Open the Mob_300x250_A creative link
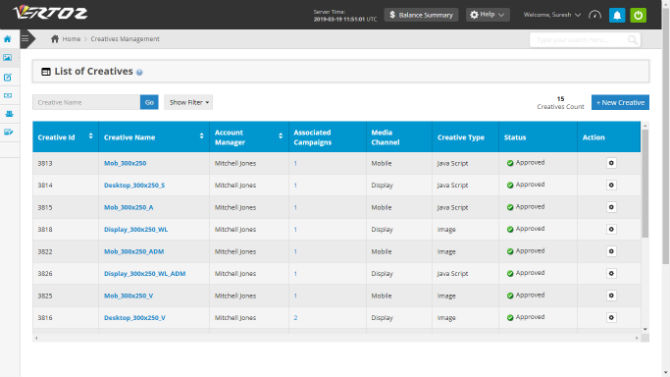The width and height of the screenshot is (670, 377). click(x=129, y=207)
